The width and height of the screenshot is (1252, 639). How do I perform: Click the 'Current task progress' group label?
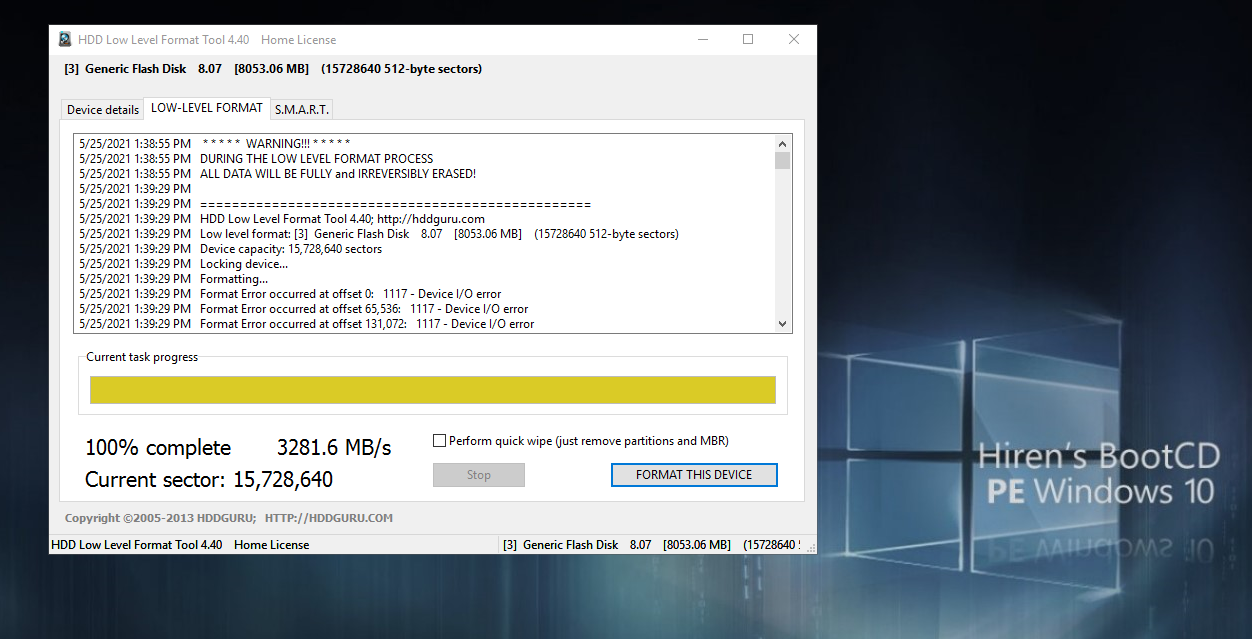point(142,357)
